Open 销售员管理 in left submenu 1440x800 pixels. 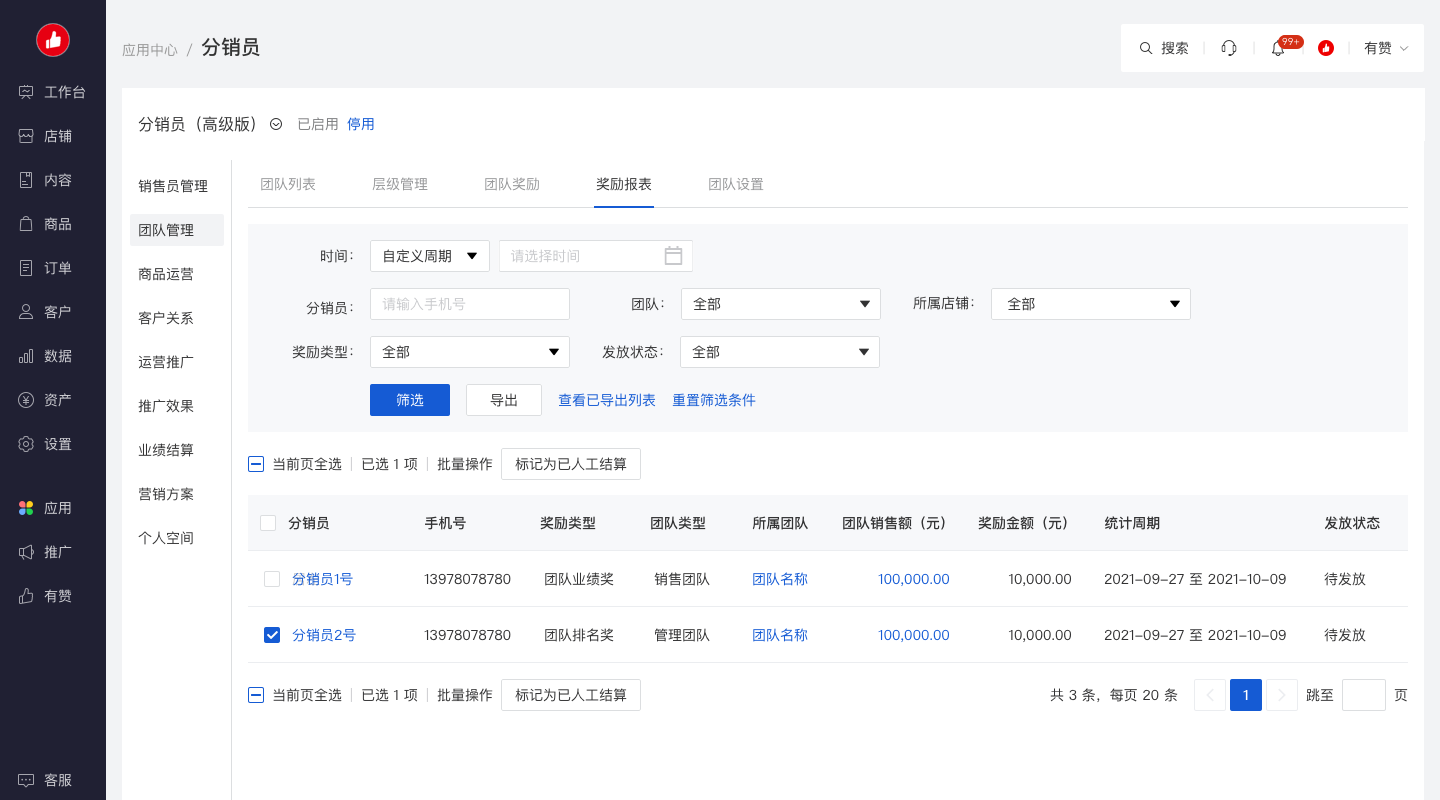click(x=173, y=186)
